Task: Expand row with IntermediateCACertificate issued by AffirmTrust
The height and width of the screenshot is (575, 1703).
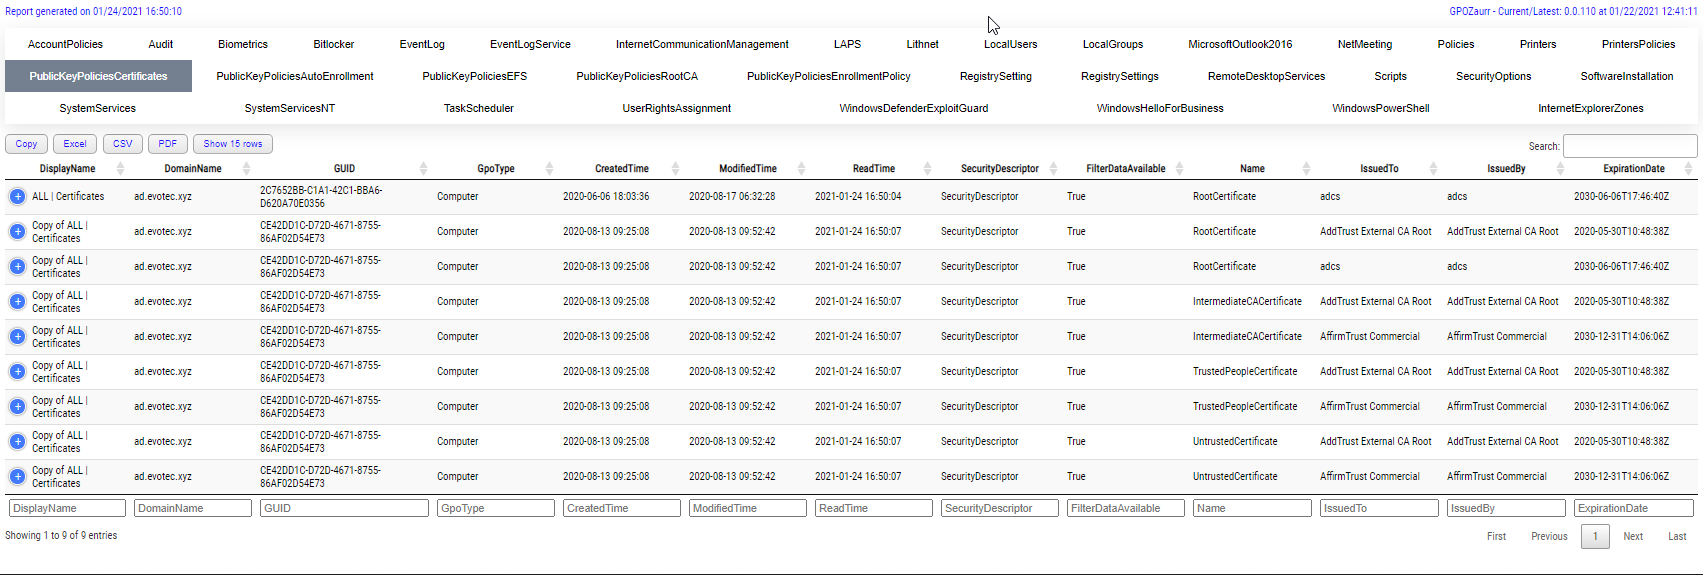Action: click(17, 337)
